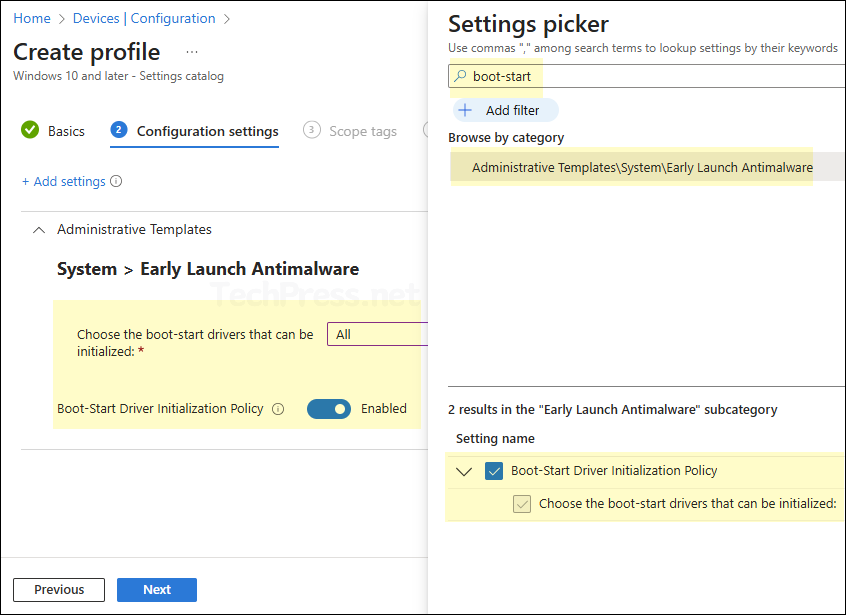Image resolution: width=846 pixels, height=615 pixels.
Task: Toggle off Boot-Start Driver Initialization Policy switch
Action: pyautogui.click(x=328, y=409)
